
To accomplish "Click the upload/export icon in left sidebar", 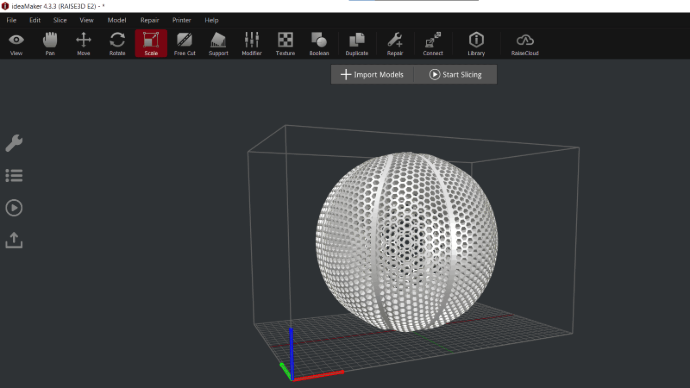I will pyautogui.click(x=14, y=240).
